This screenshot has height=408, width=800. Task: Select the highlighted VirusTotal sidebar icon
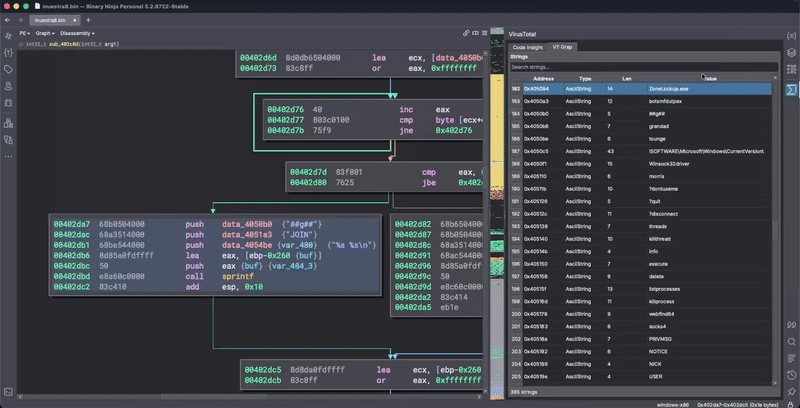click(x=791, y=89)
